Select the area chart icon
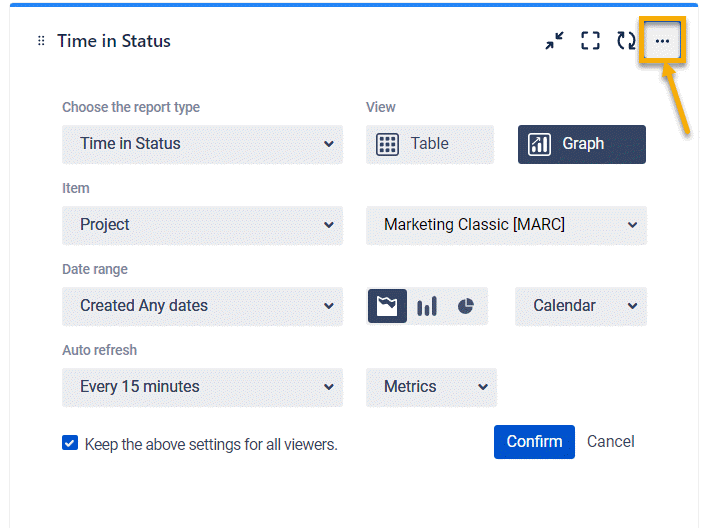 tap(387, 306)
